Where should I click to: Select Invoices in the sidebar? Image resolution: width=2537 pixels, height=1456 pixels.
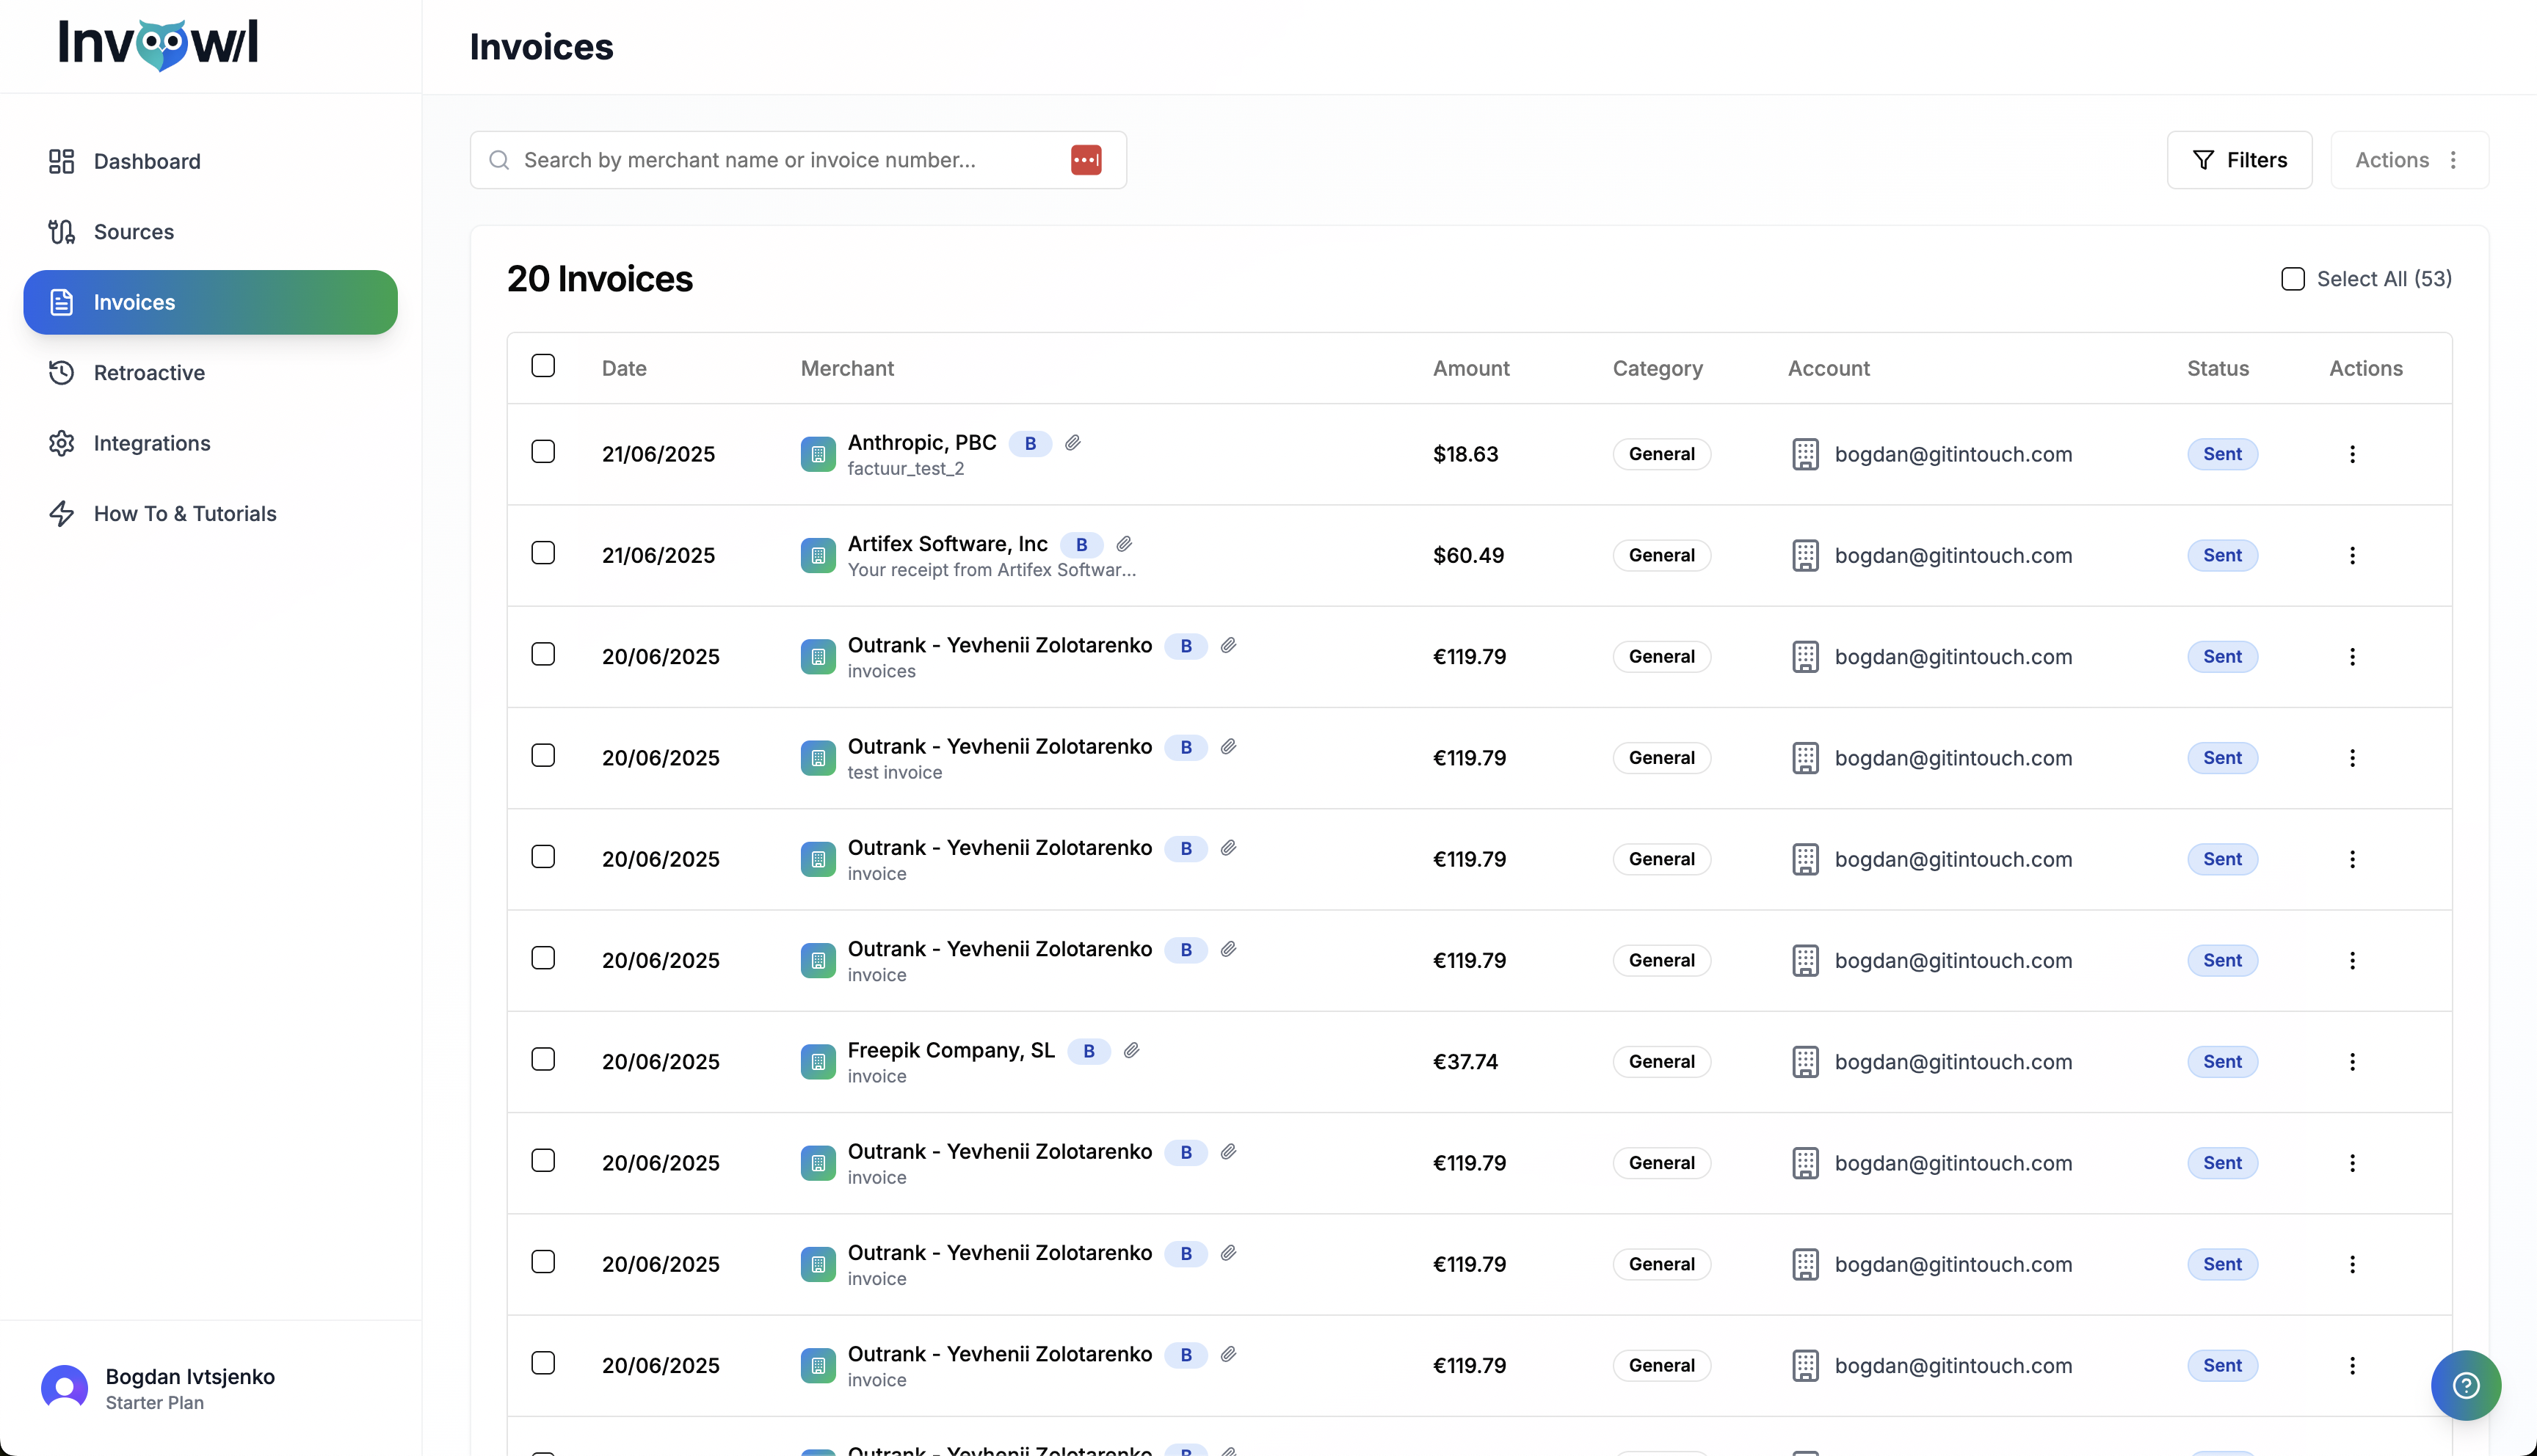pos(210,302)
